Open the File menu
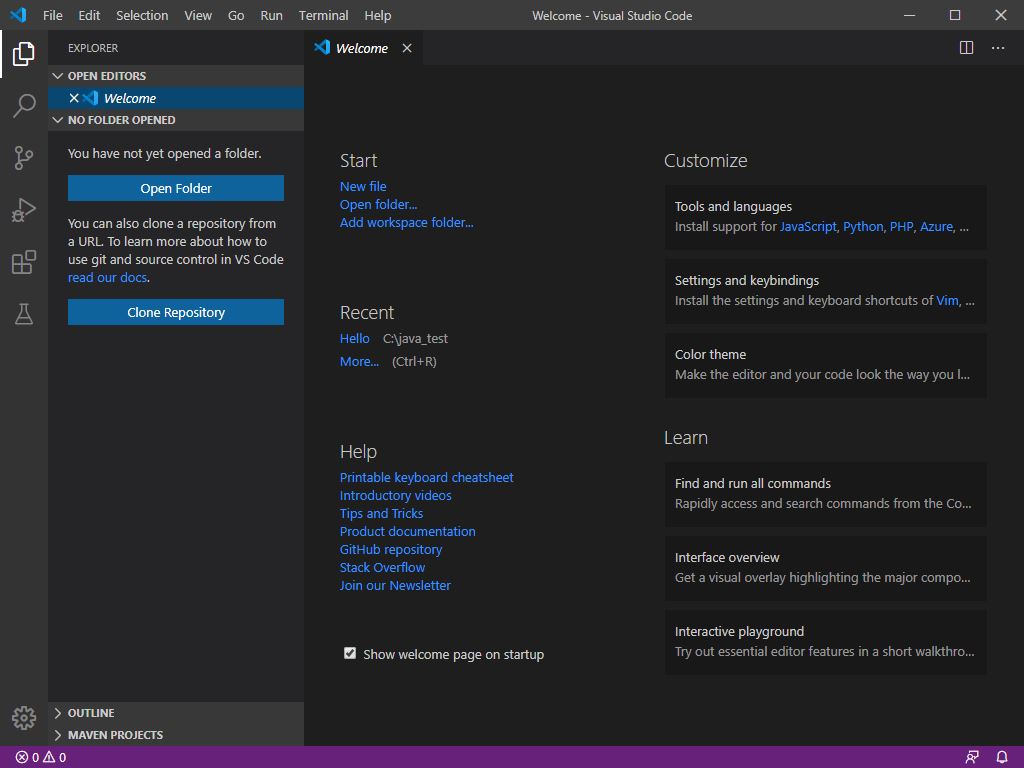This screenshot has height=768, width=1024. [53, 15]
